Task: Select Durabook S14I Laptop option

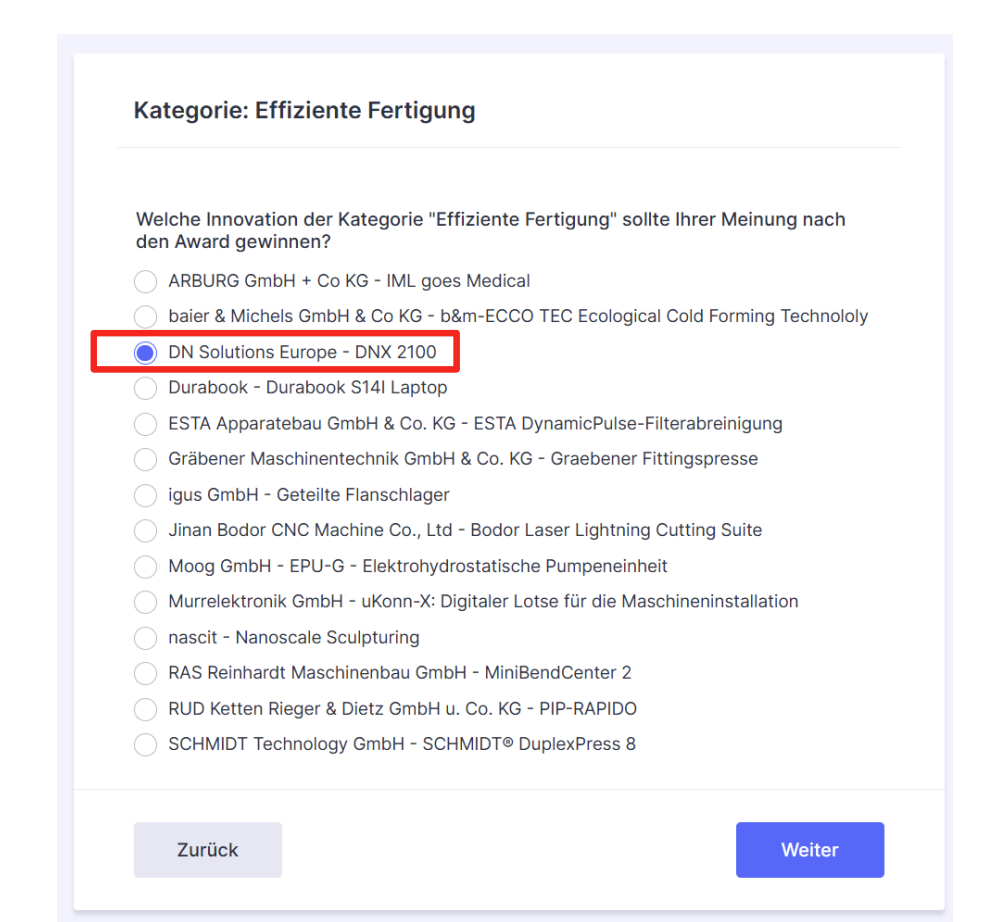Action: click(x=145, y=388)
